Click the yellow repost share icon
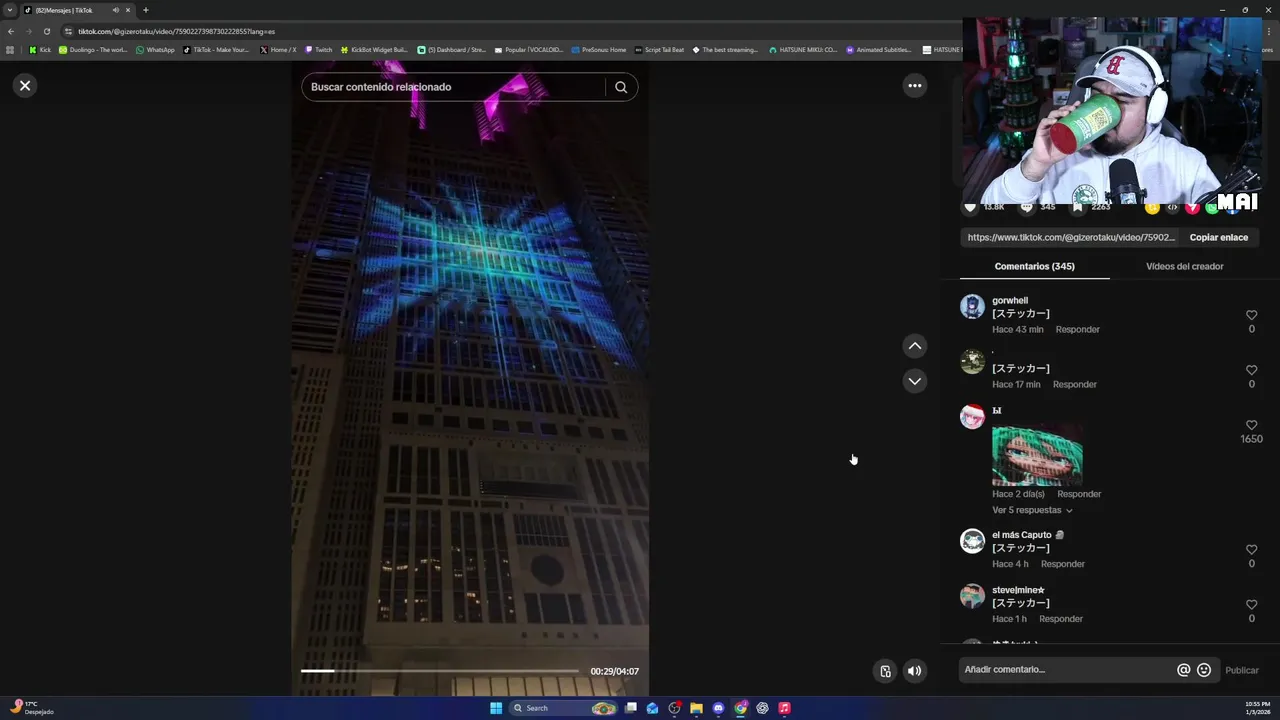Screen dimensions: 1280x720 pos(1152,207)
